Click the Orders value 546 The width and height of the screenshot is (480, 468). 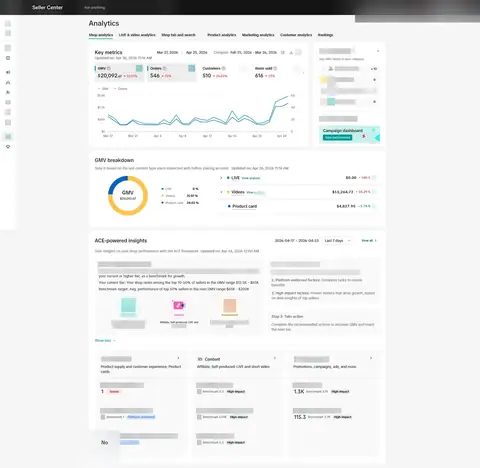(155, 76)
